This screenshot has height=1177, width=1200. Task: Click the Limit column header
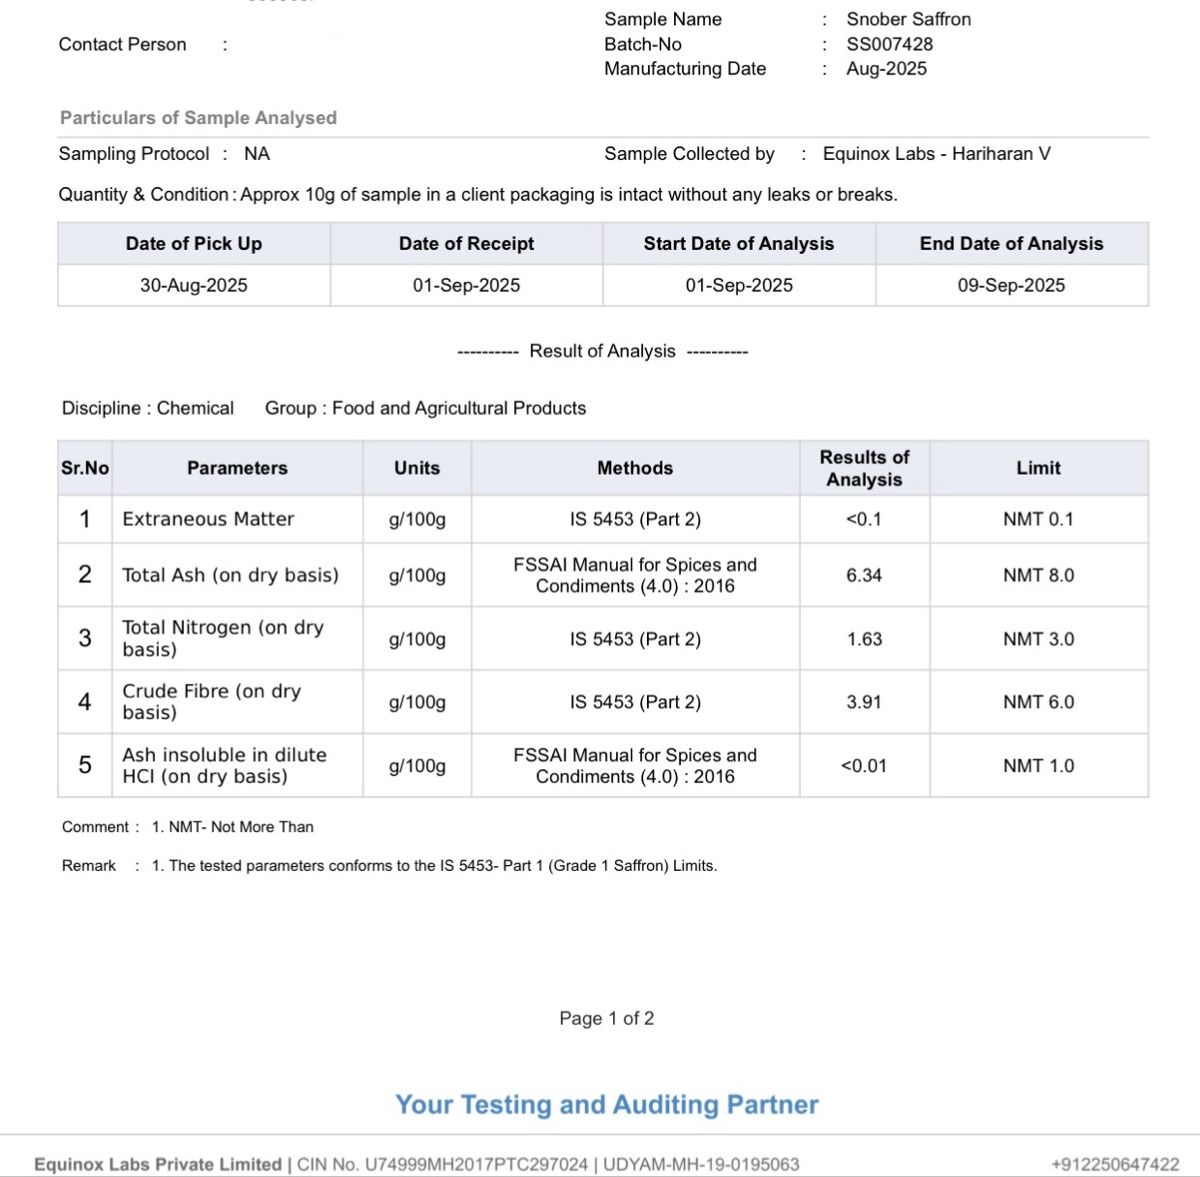coord(1038,468)
